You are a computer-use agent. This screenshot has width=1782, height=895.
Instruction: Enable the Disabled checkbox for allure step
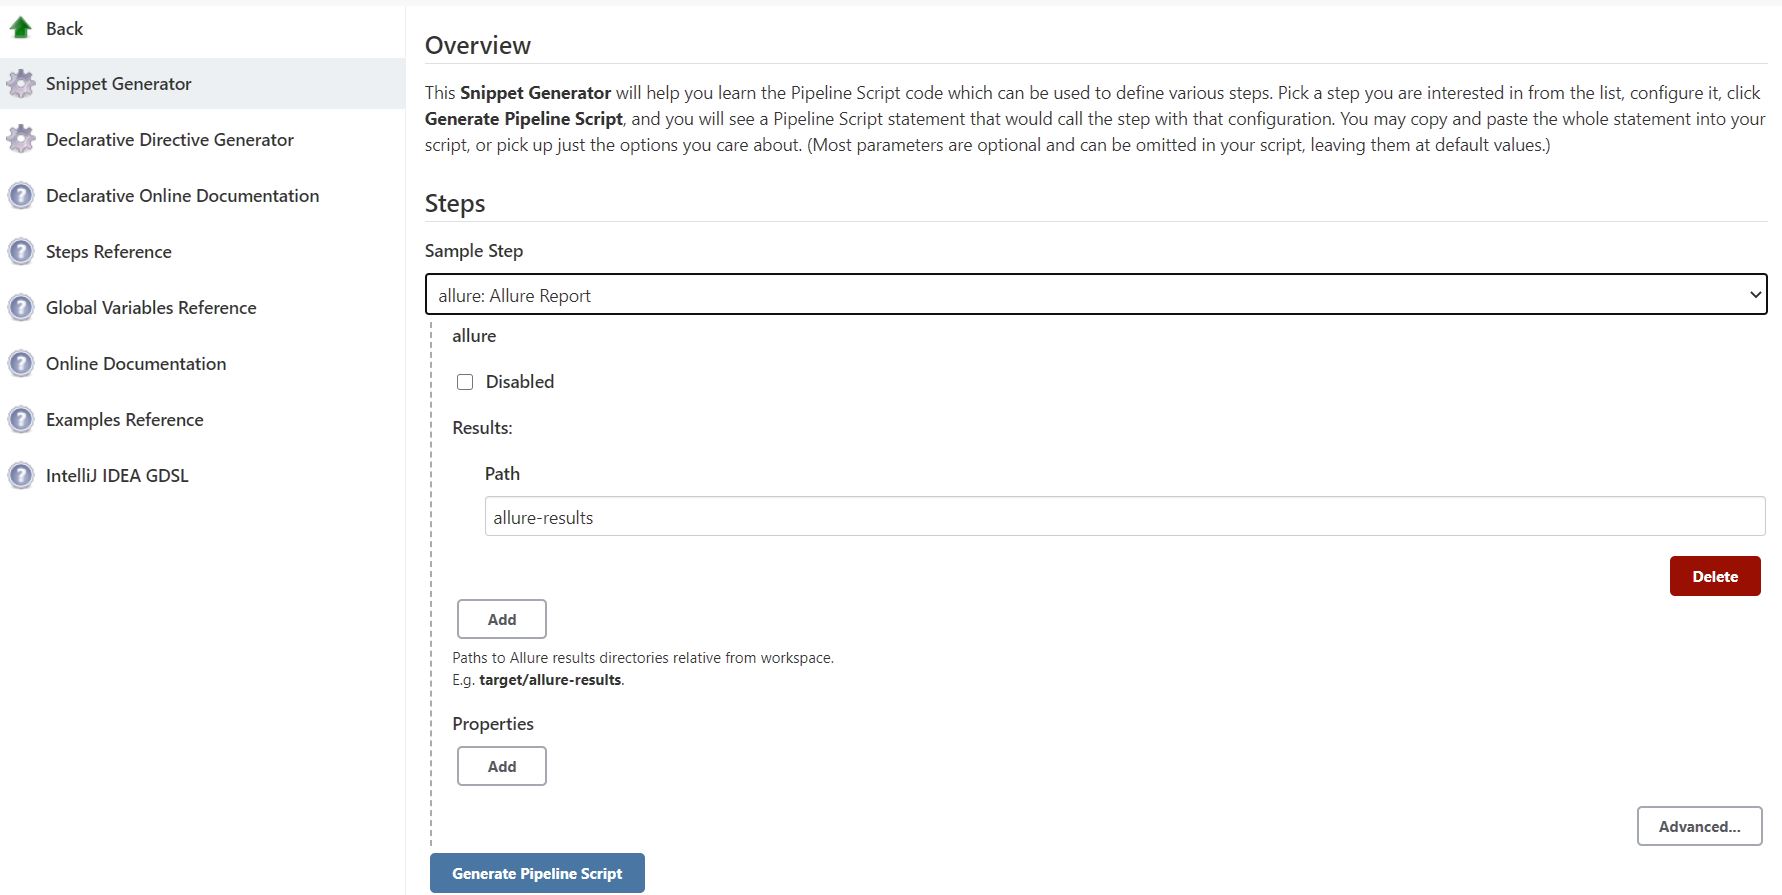[x=465, y=381]
